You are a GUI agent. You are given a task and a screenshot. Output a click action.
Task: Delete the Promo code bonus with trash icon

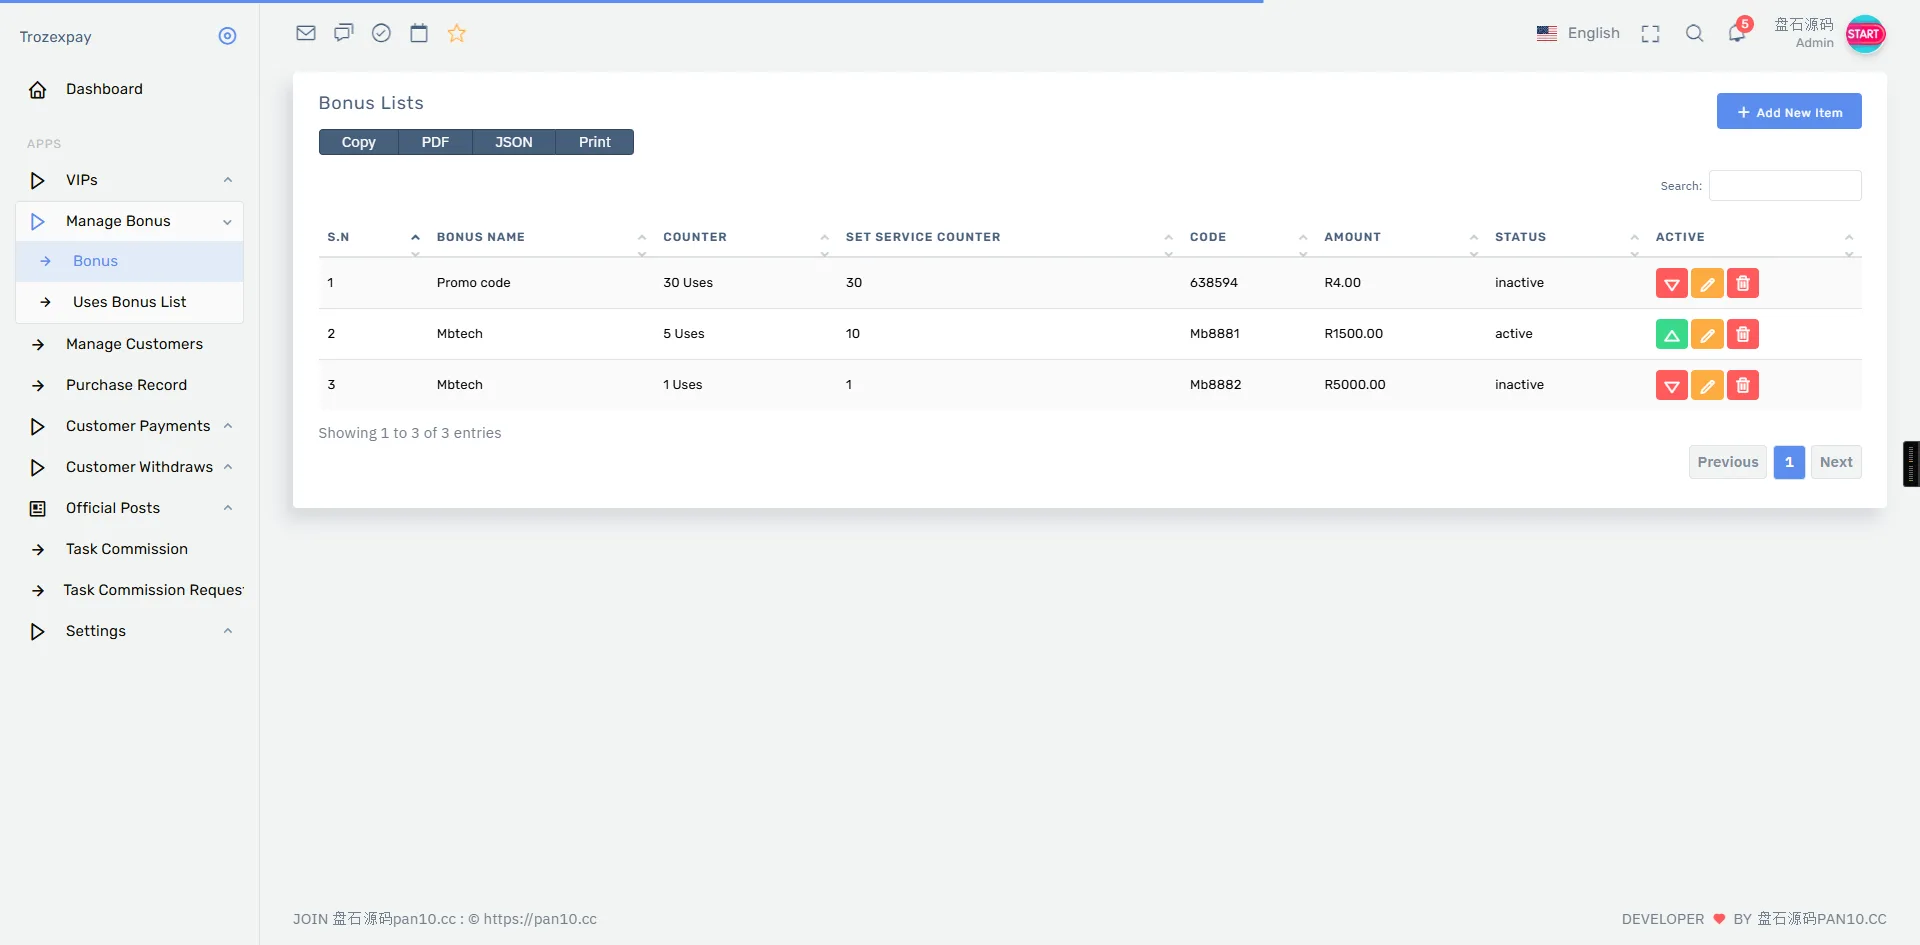point(1743,284)
